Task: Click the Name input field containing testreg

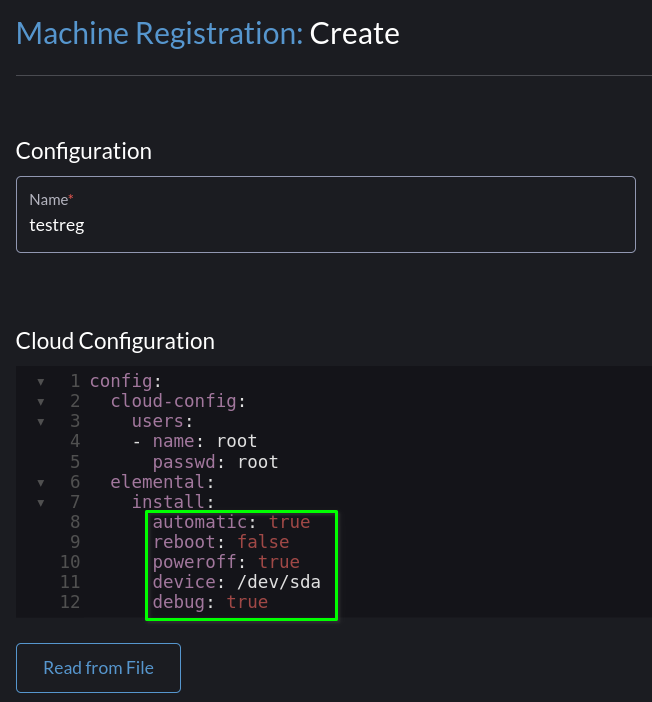Action: pos(326,214)
